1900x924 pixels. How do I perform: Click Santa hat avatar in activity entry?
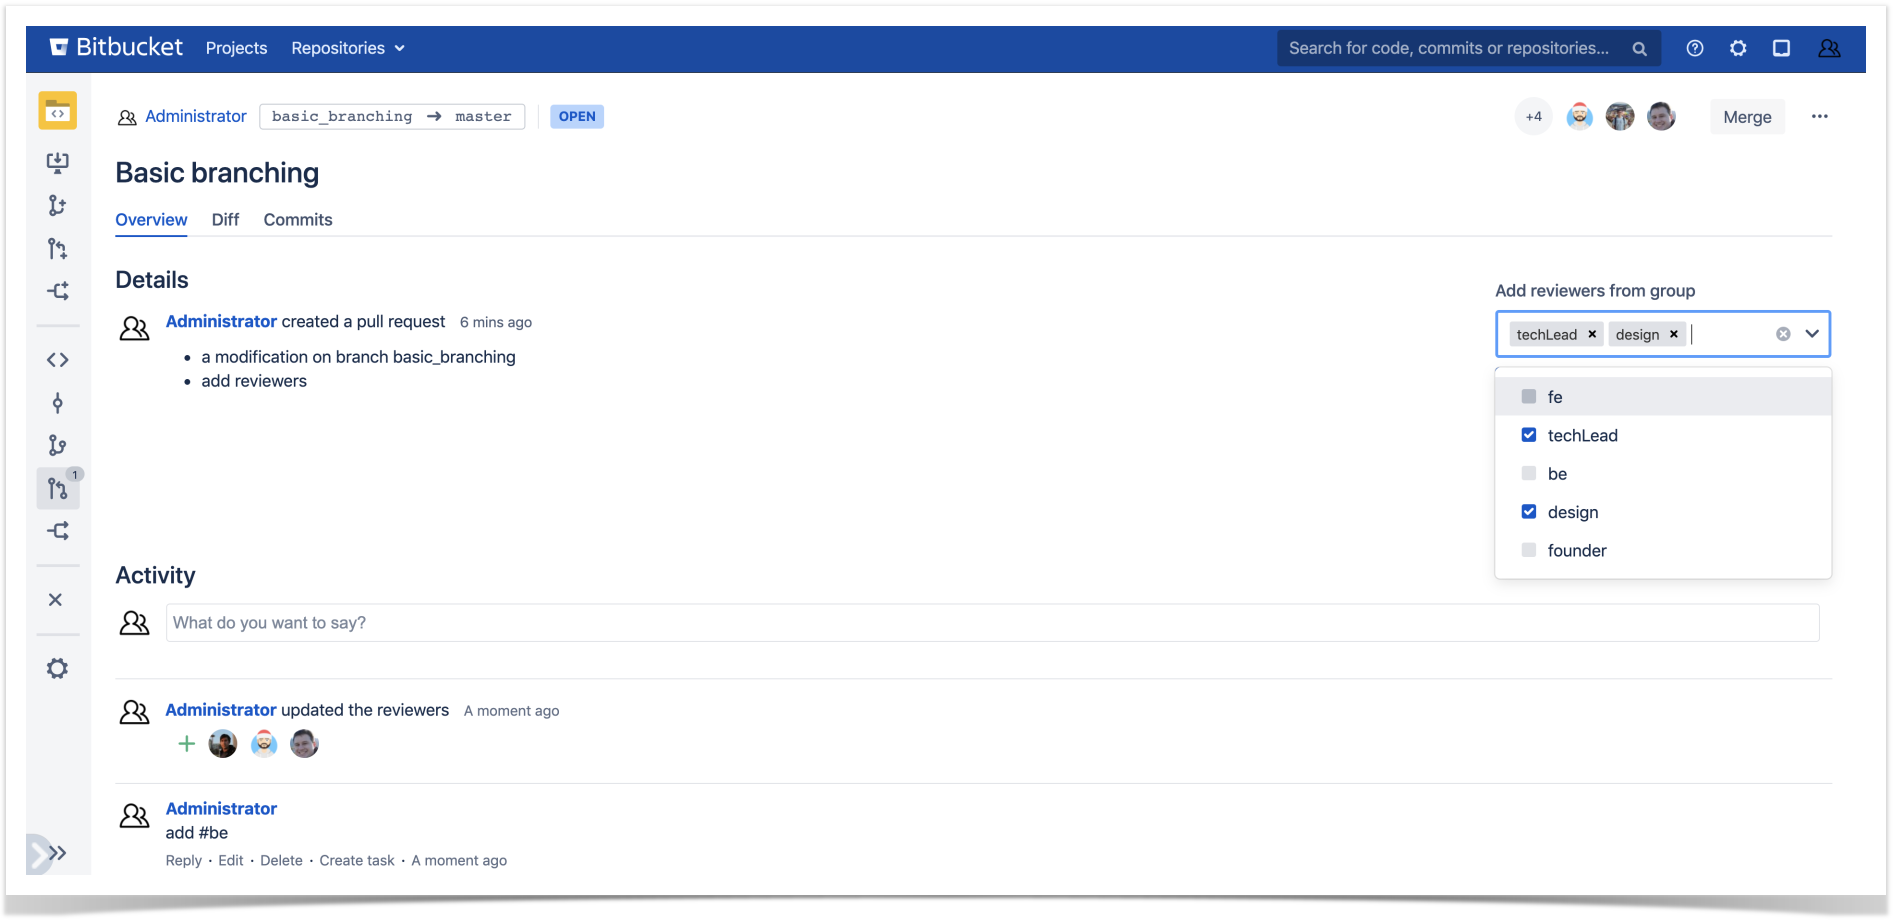264,744
